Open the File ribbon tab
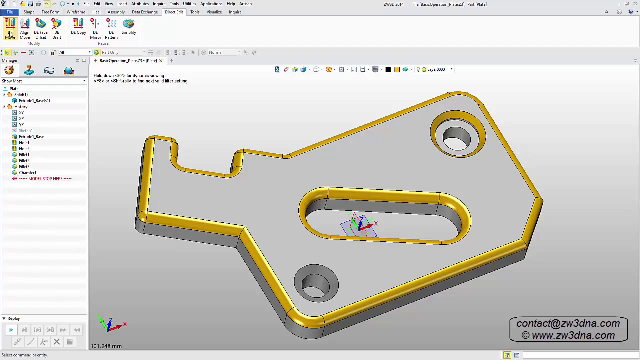The height and width of the screenshot is (360, 640). click(x=9, y=12)
